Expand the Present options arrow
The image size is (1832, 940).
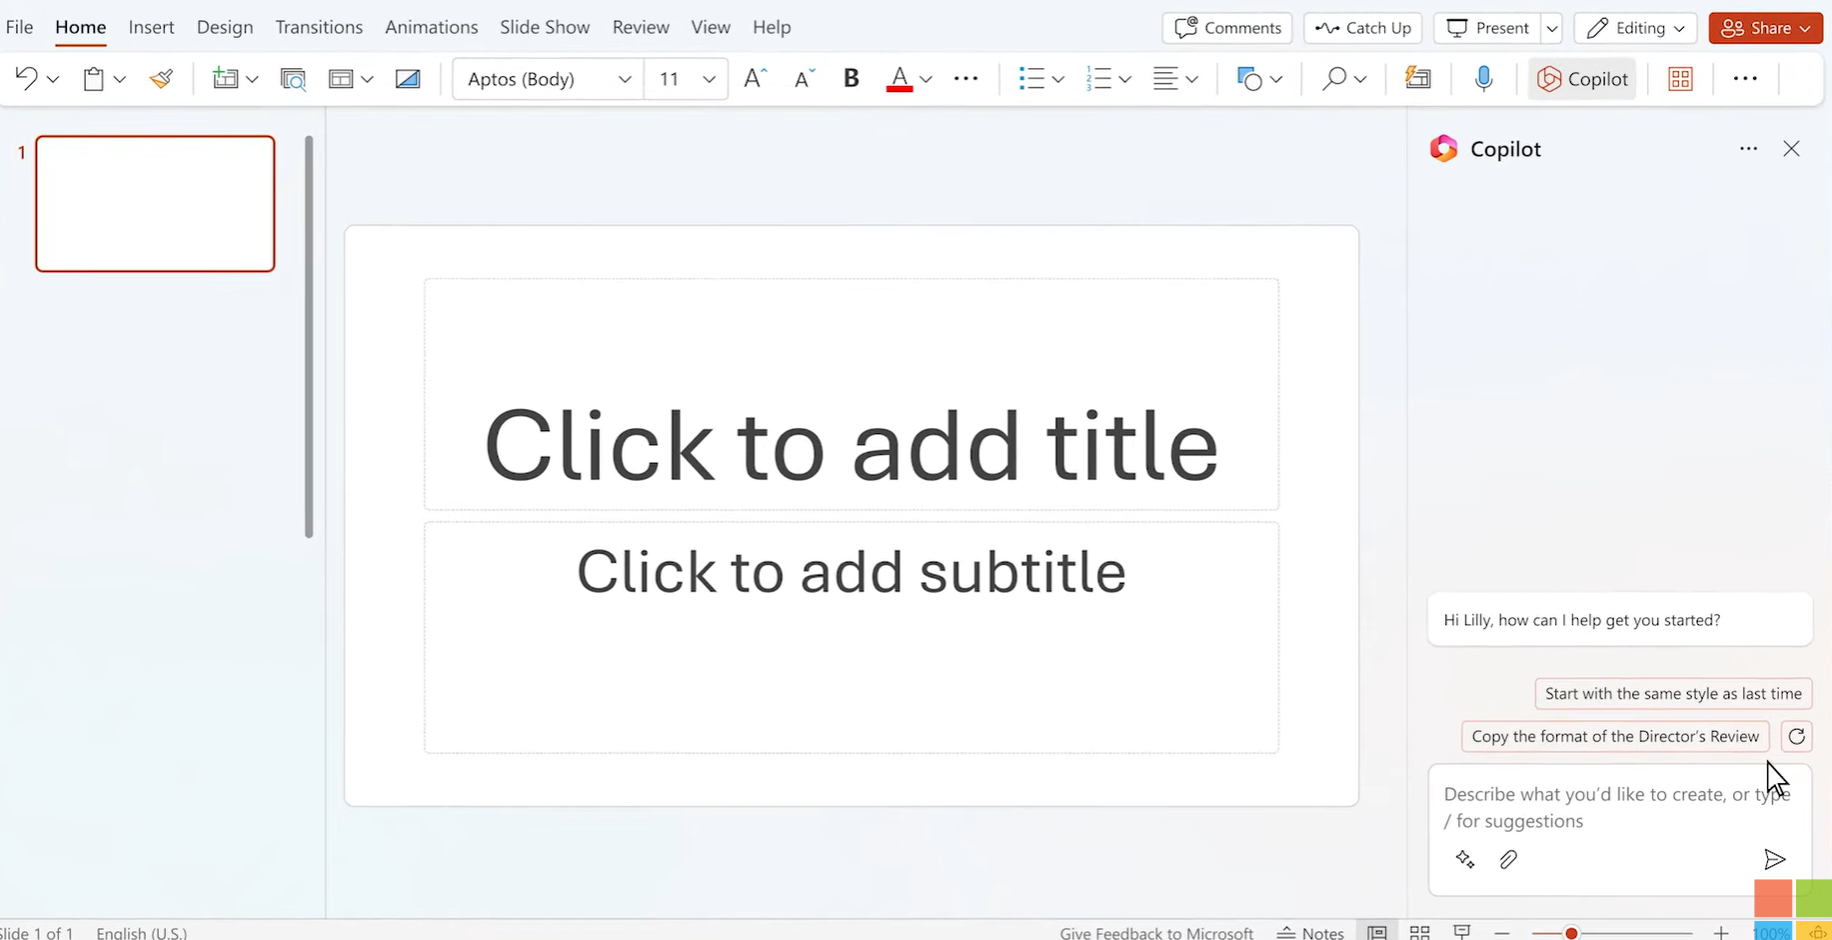pos(1552,28)
